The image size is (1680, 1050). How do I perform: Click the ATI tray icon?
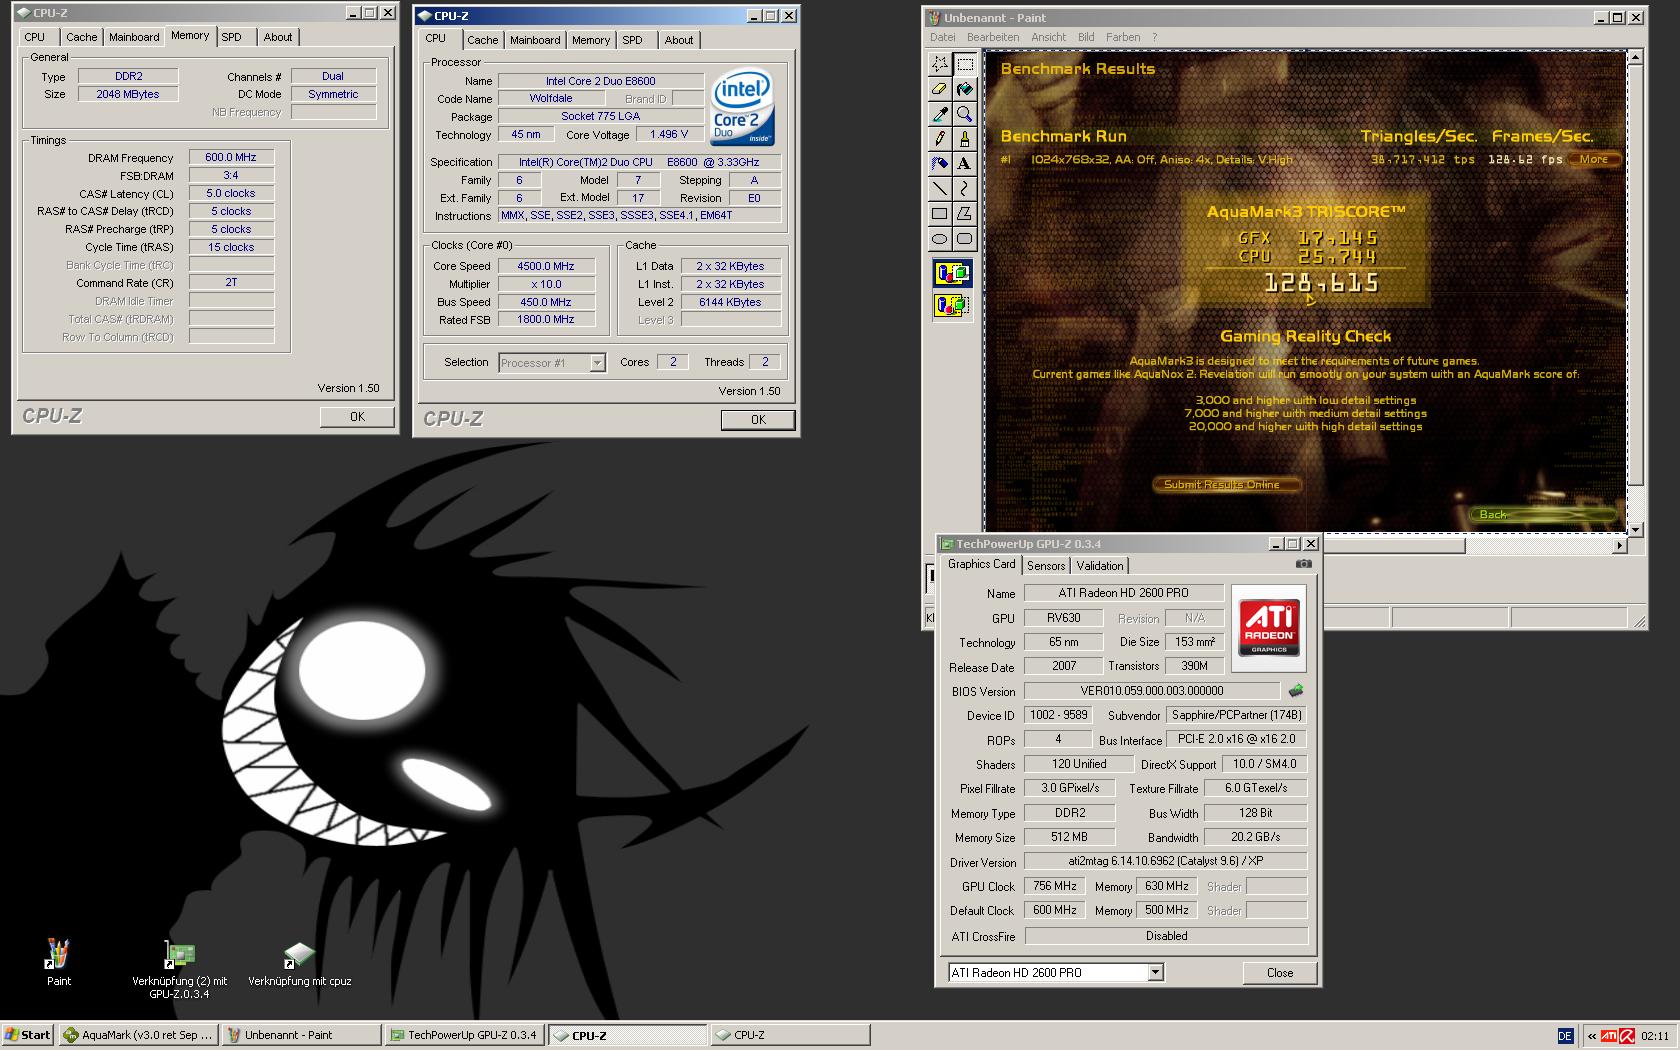point(1610,1036)
